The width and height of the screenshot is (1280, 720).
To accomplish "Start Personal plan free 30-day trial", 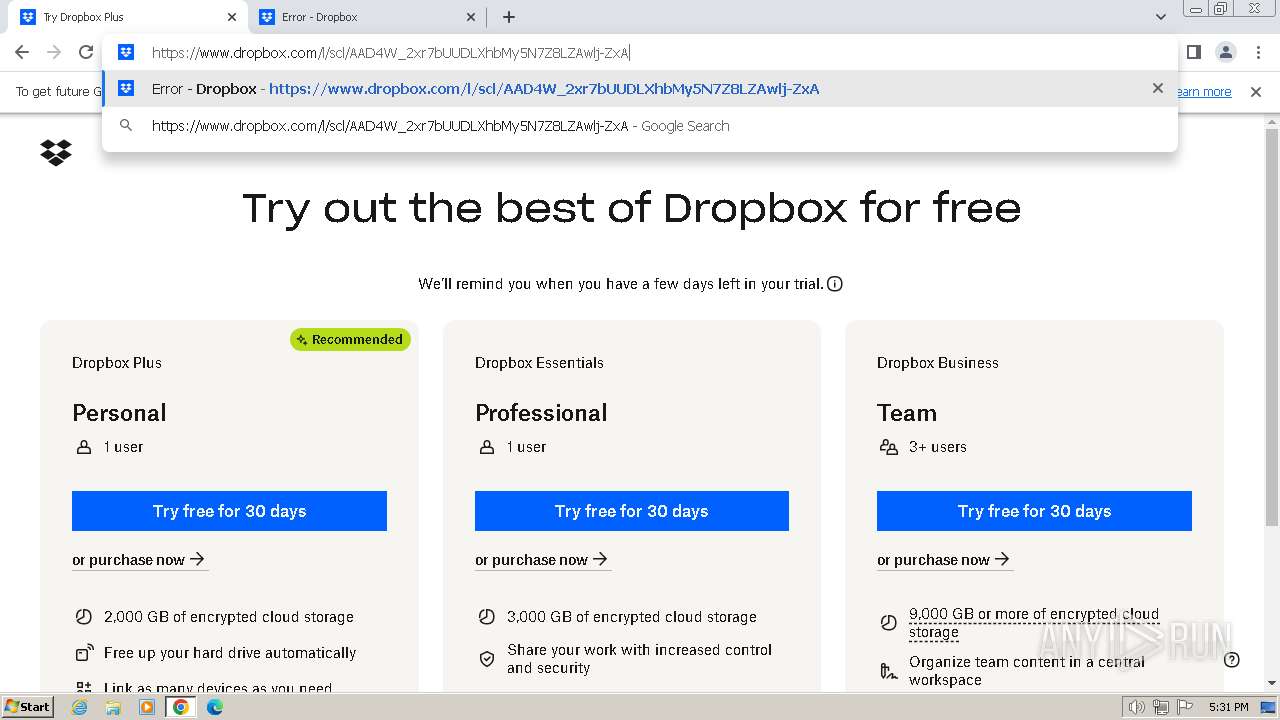I will click(x=229, y=511).
